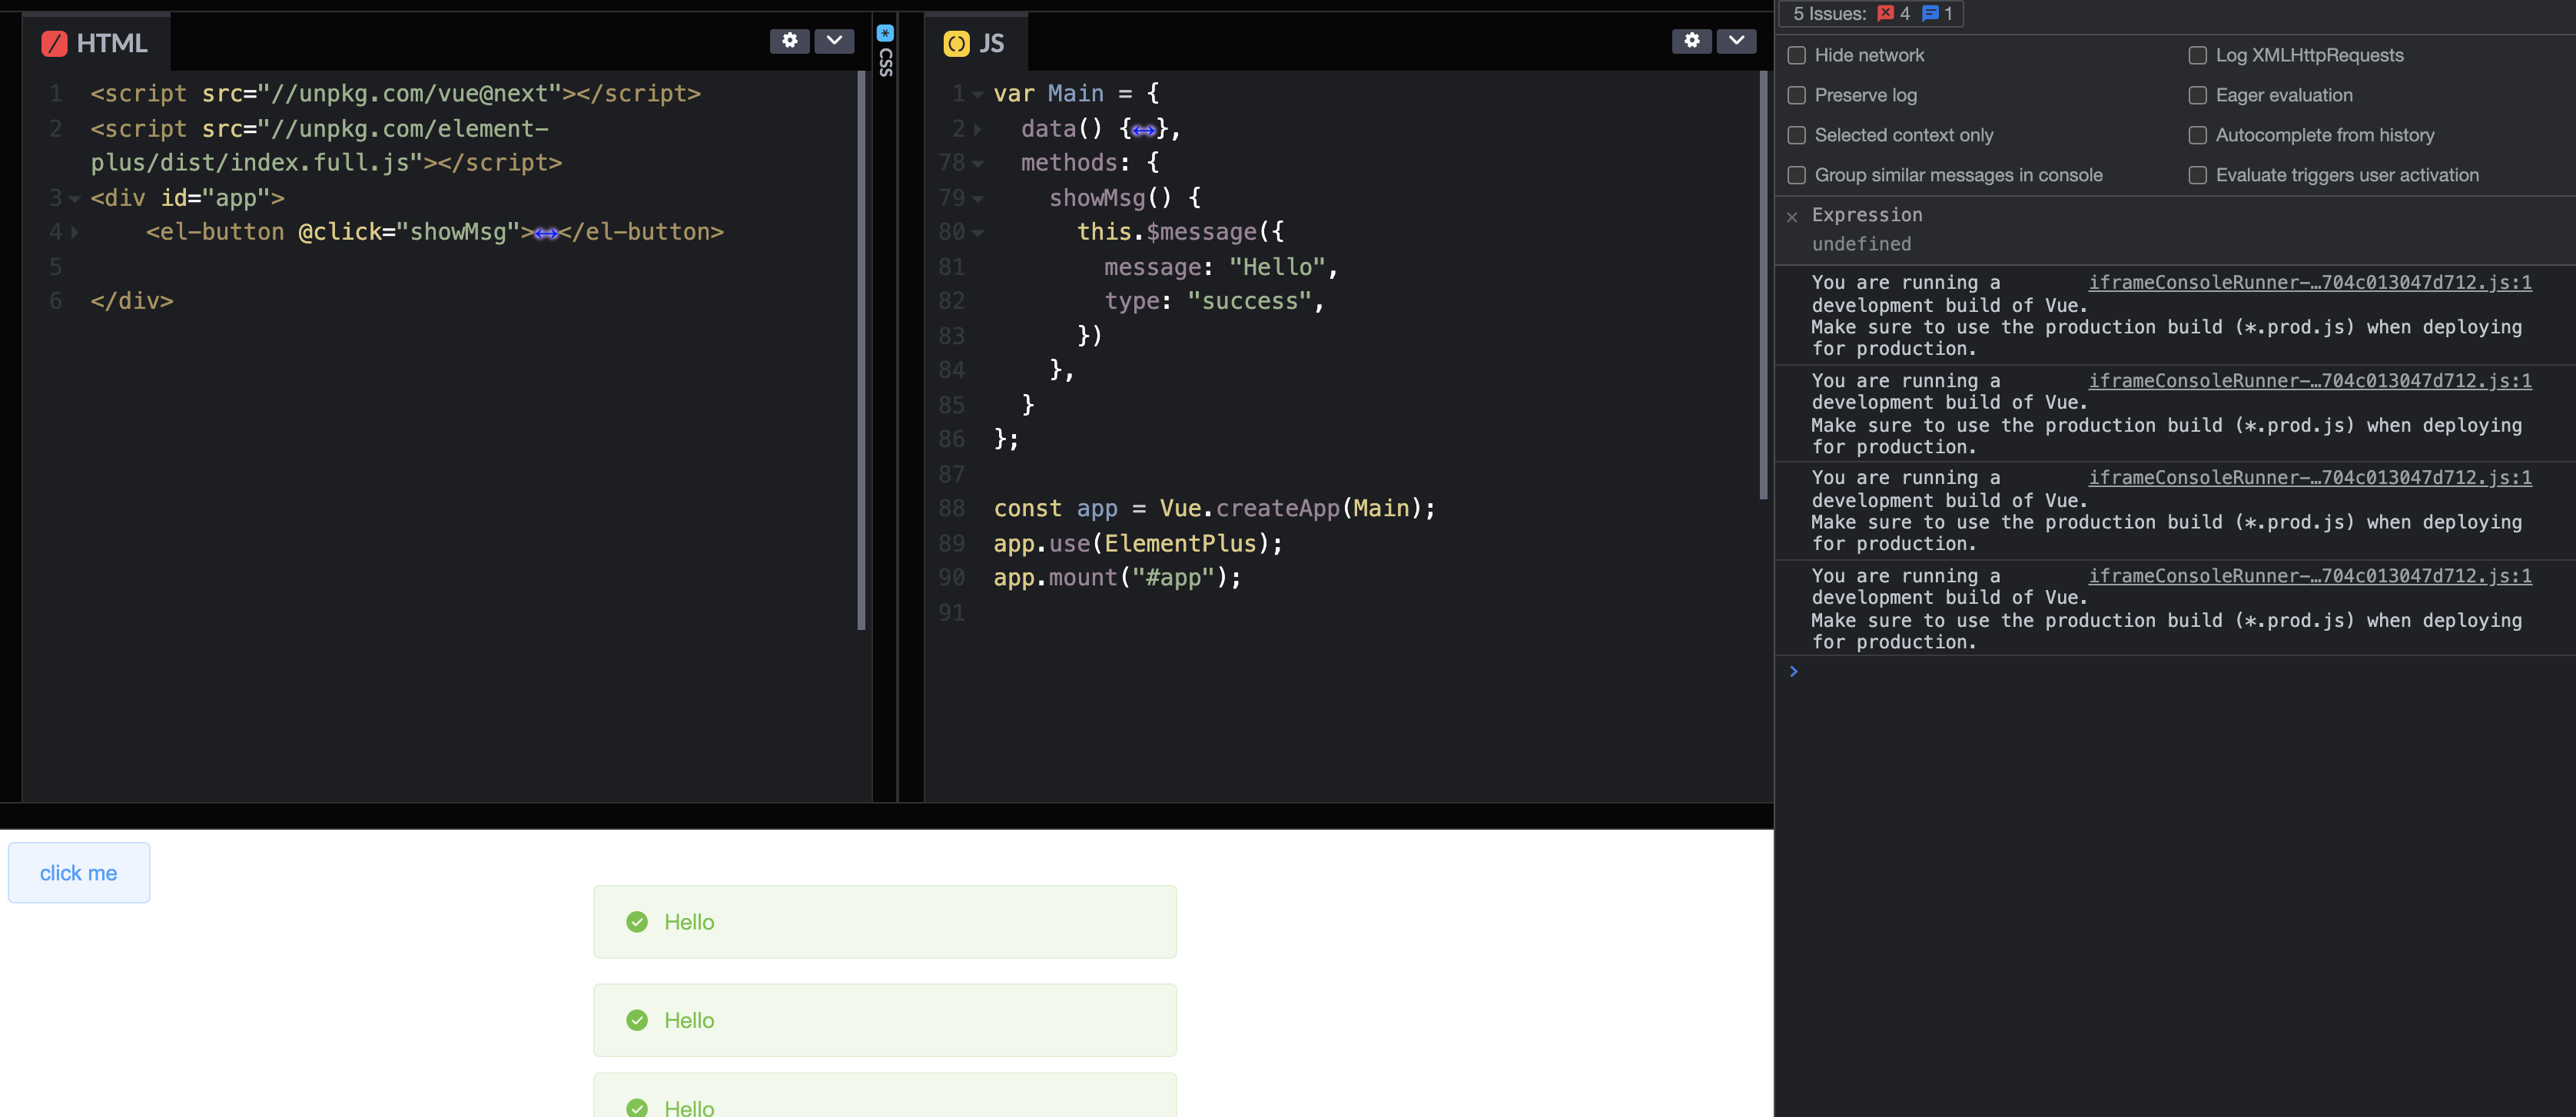The width and height of the screenshot is (2576, 1117).
Task: Toggle Selected context only checkbox
Action: (x=1796, y=135)
